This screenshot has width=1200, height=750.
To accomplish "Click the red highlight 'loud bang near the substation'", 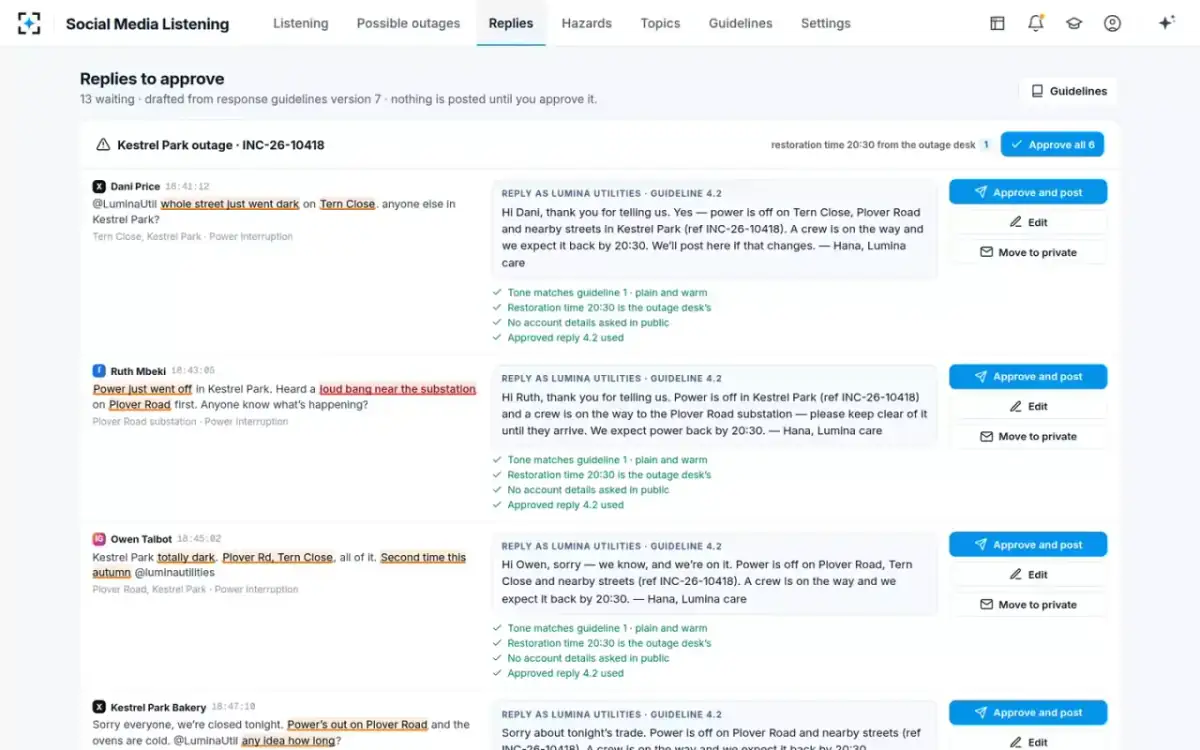I will 398,389.
